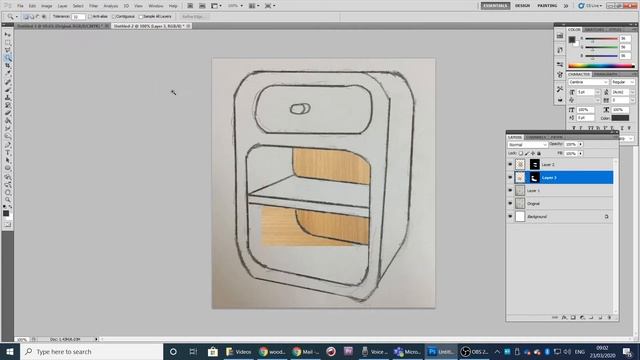Click Add layer mask icon

click(x=573, y=317)
